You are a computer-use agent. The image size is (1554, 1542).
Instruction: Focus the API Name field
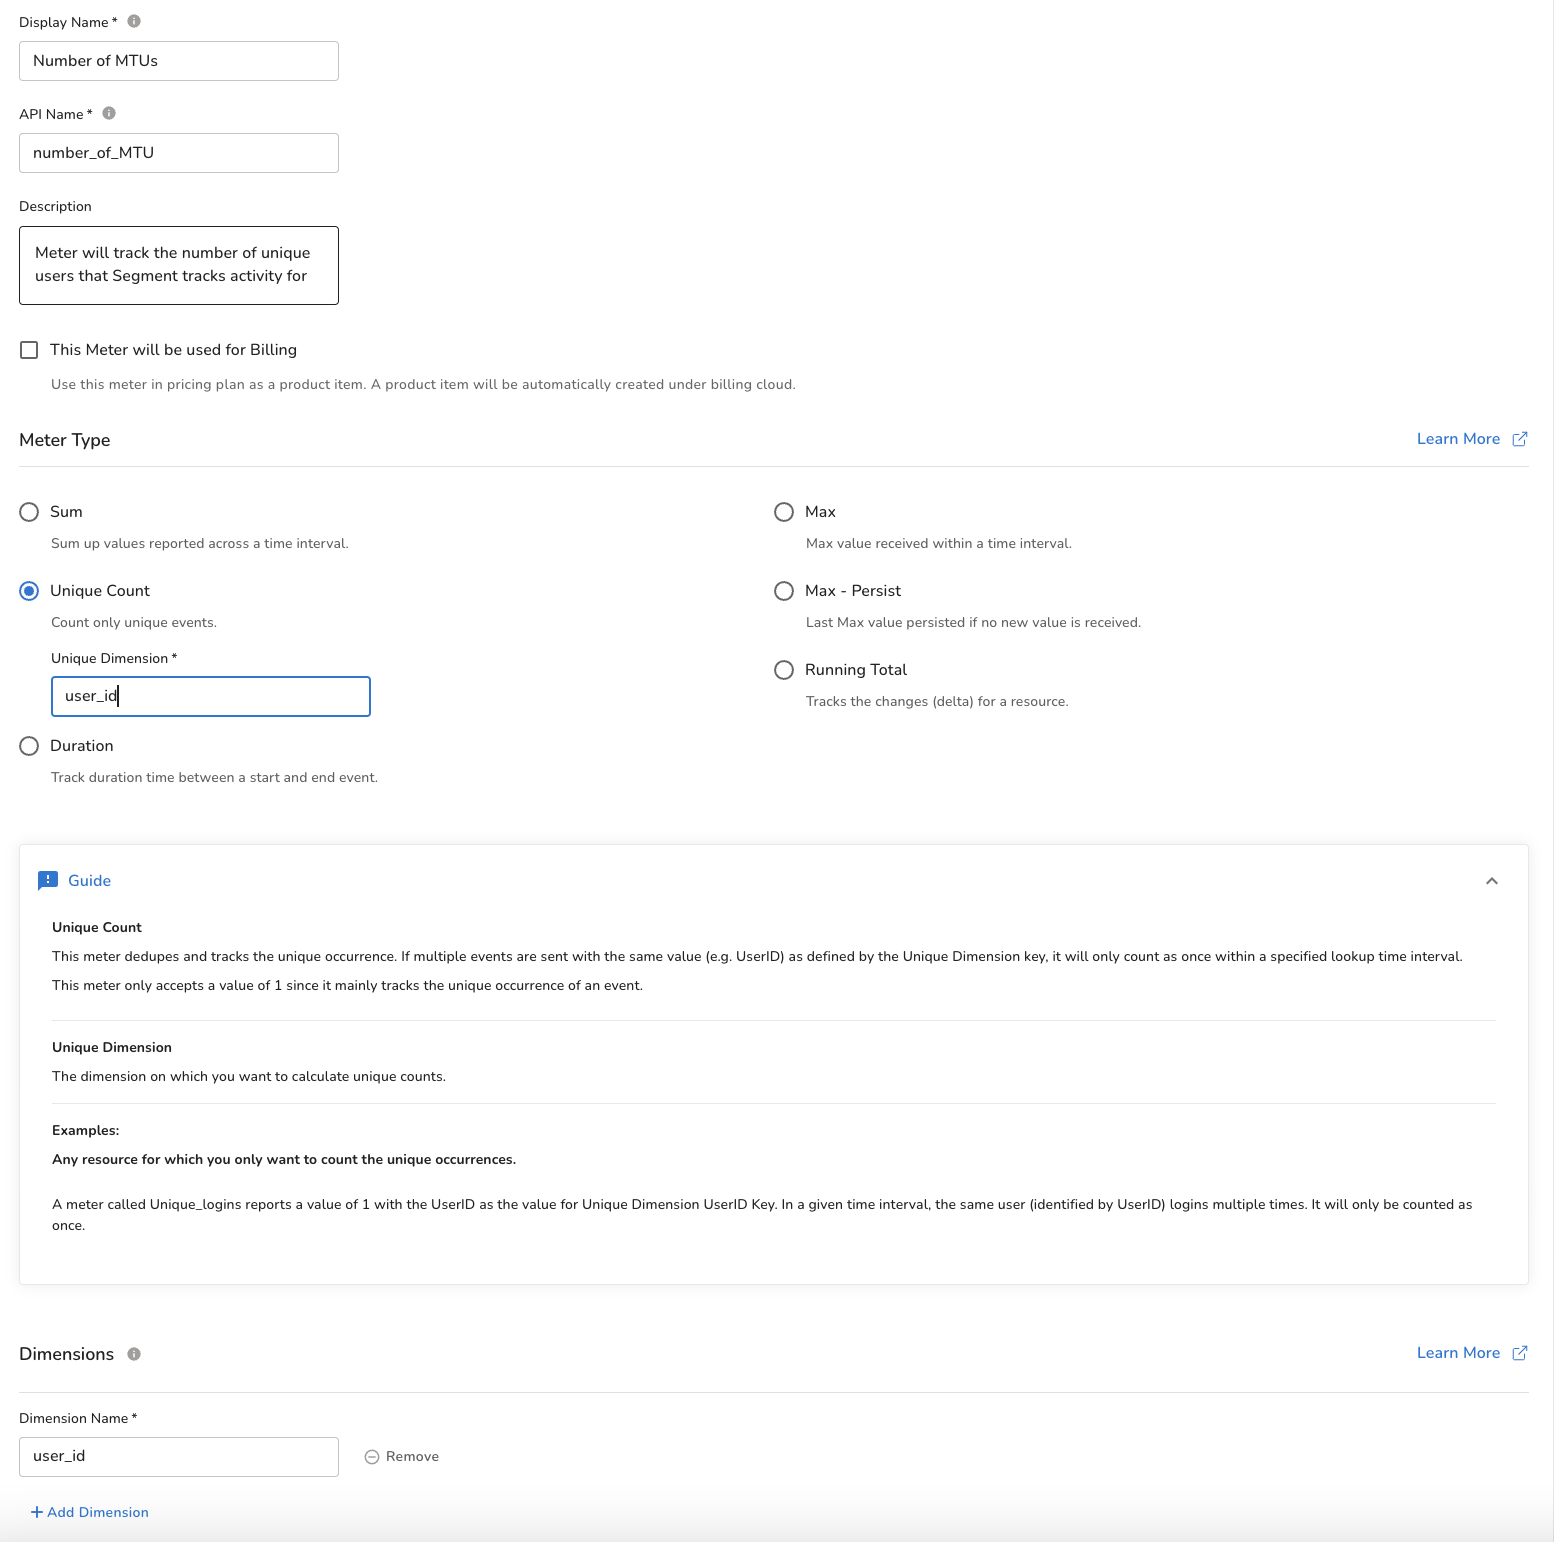[x=179, y=153]
